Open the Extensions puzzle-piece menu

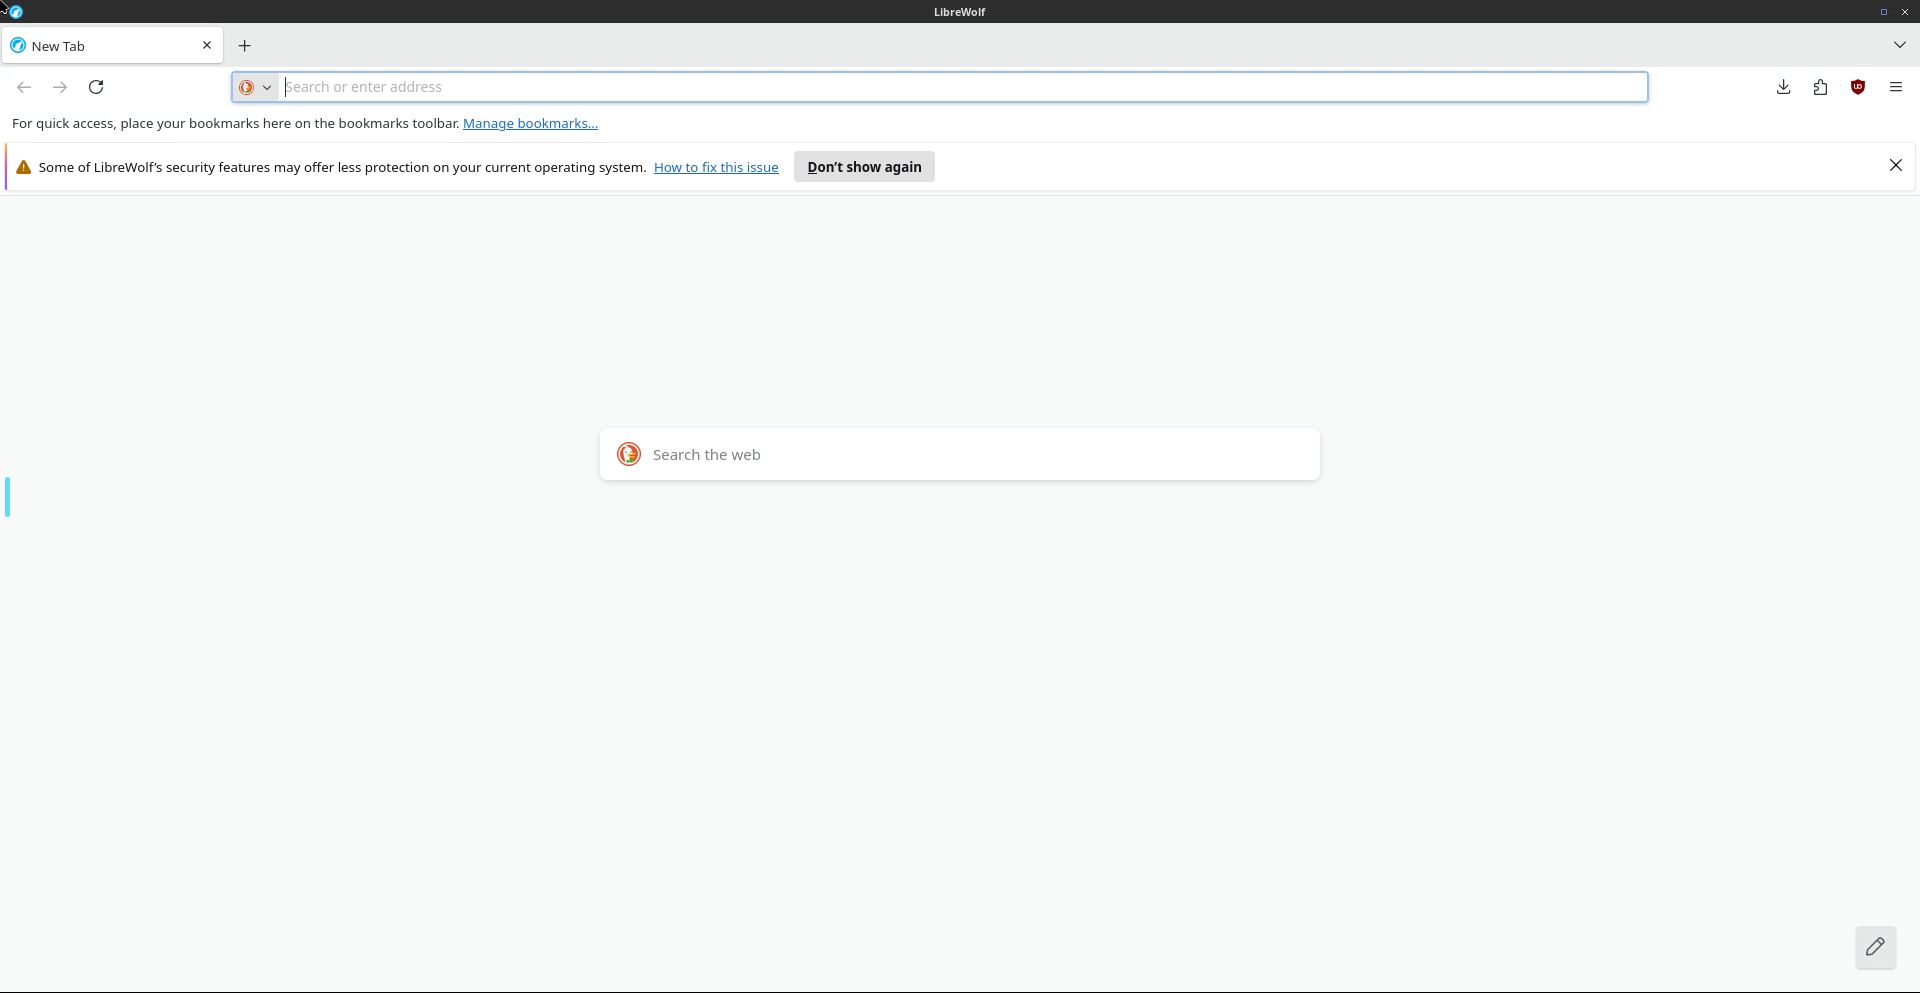(1820, 87)
